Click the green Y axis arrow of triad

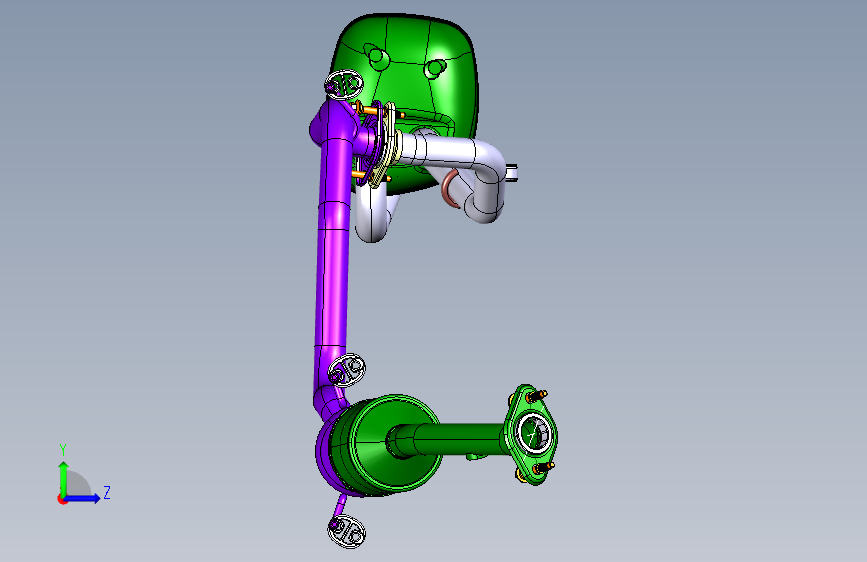64,479
